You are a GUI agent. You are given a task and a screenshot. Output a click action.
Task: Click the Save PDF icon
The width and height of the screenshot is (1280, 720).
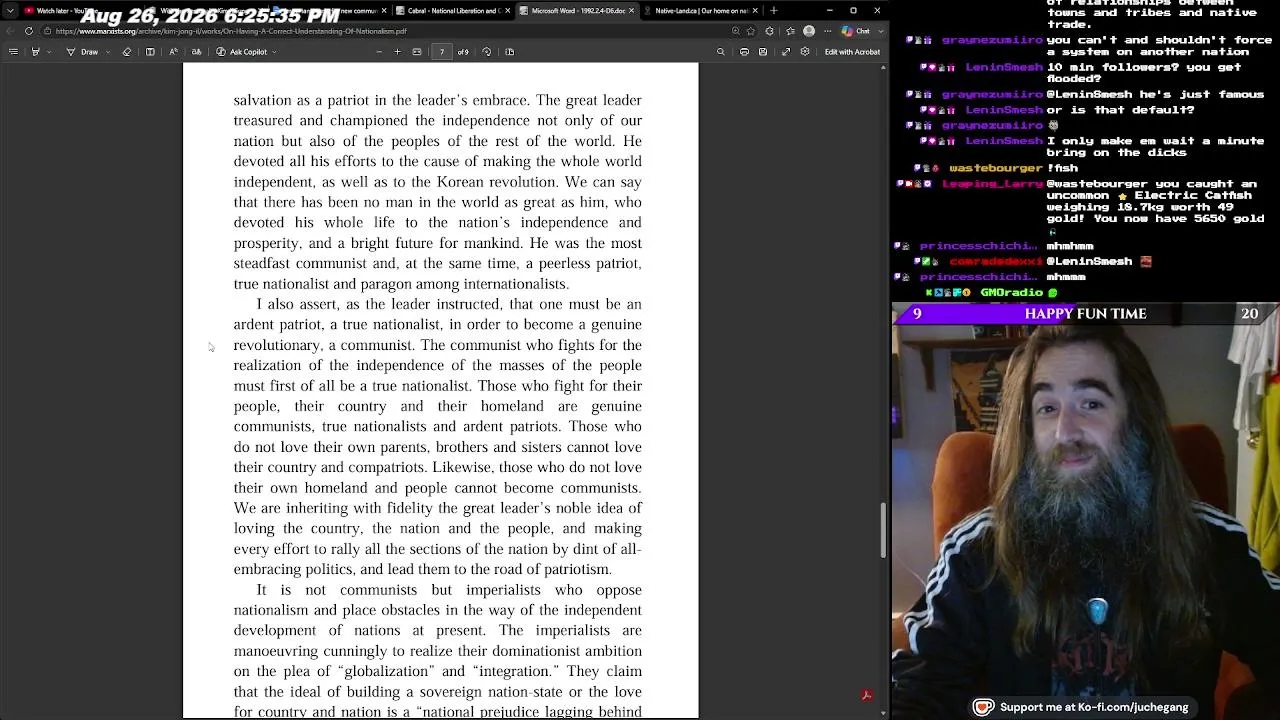pos(763,52)
